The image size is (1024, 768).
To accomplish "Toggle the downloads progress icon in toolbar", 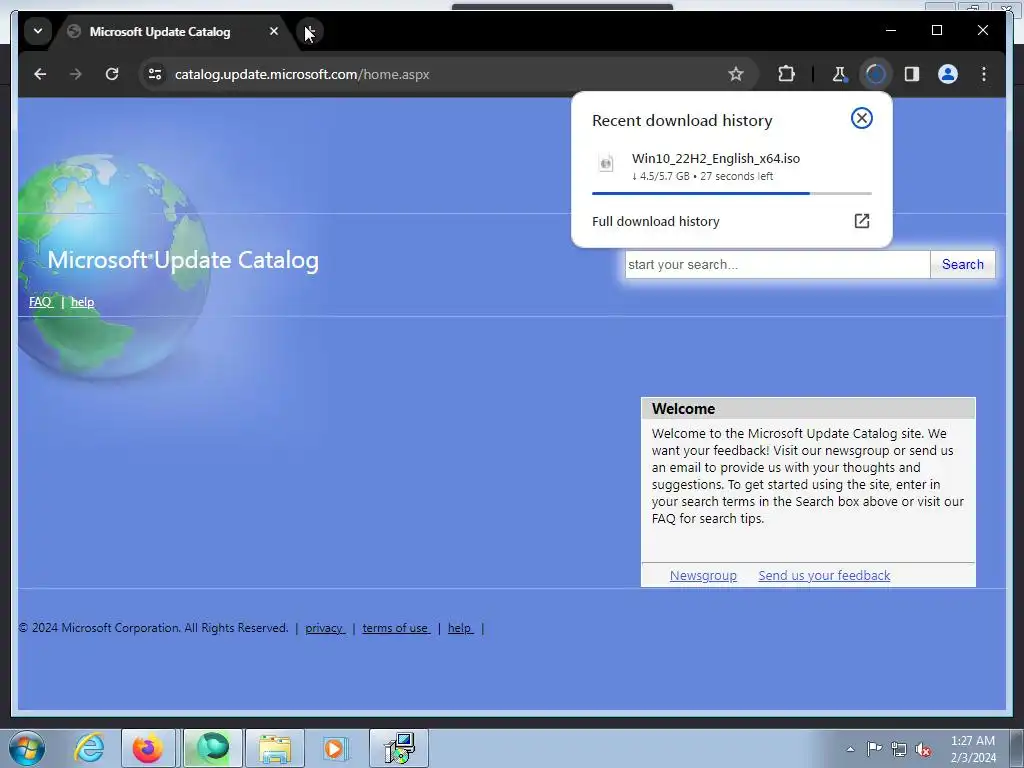I will coord(876,74).
